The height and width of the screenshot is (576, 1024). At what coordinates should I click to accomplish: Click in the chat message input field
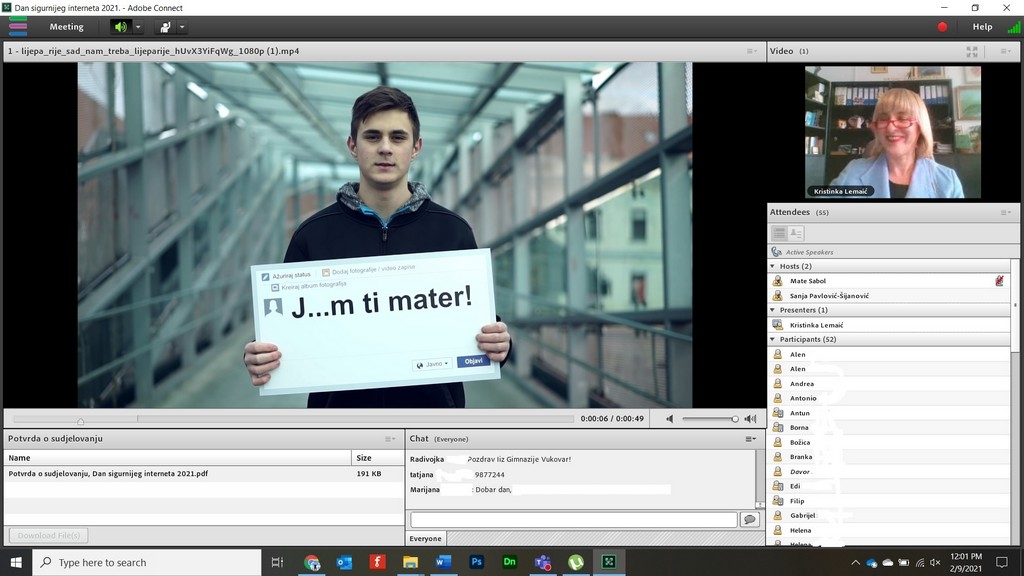click(x=573, y=520)
